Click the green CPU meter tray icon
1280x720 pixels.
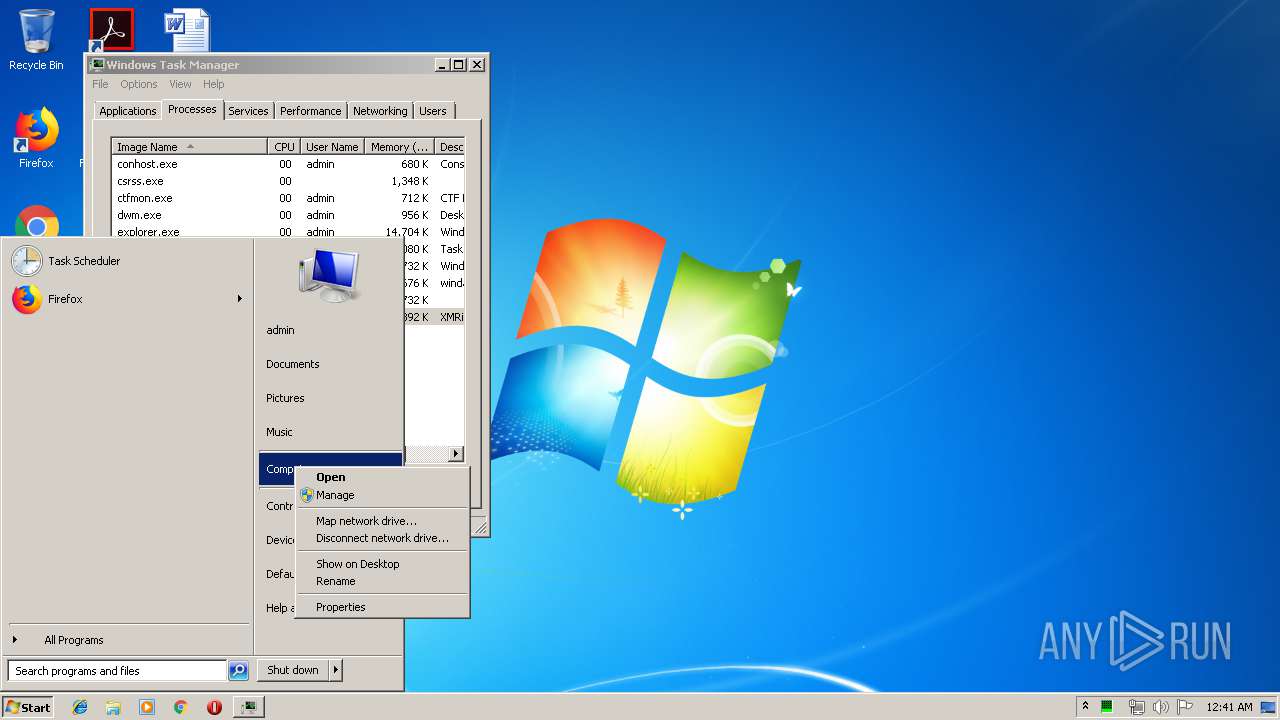(1107, 707)
